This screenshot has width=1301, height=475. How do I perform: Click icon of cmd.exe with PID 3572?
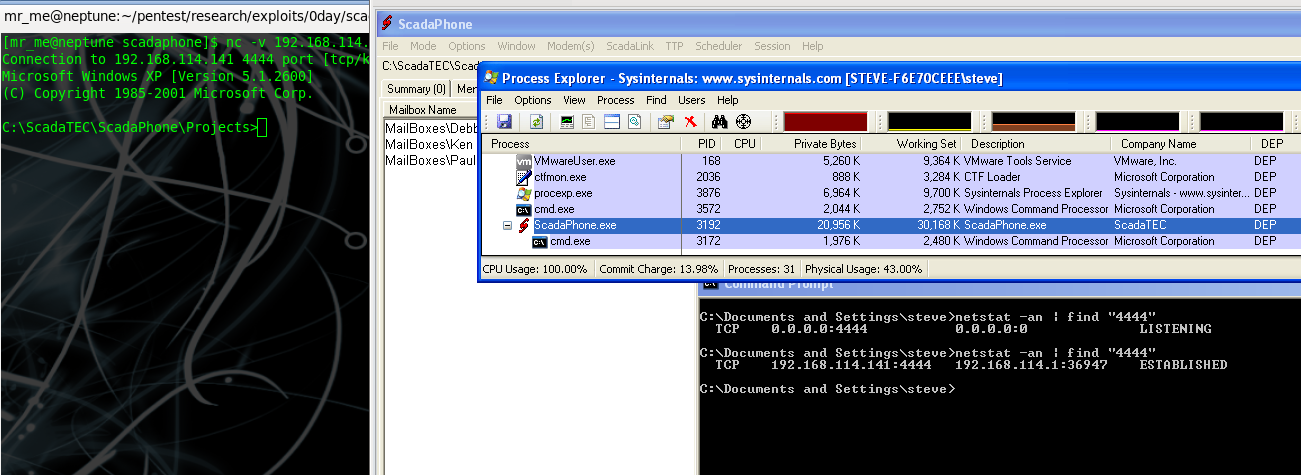click(524, 209)
